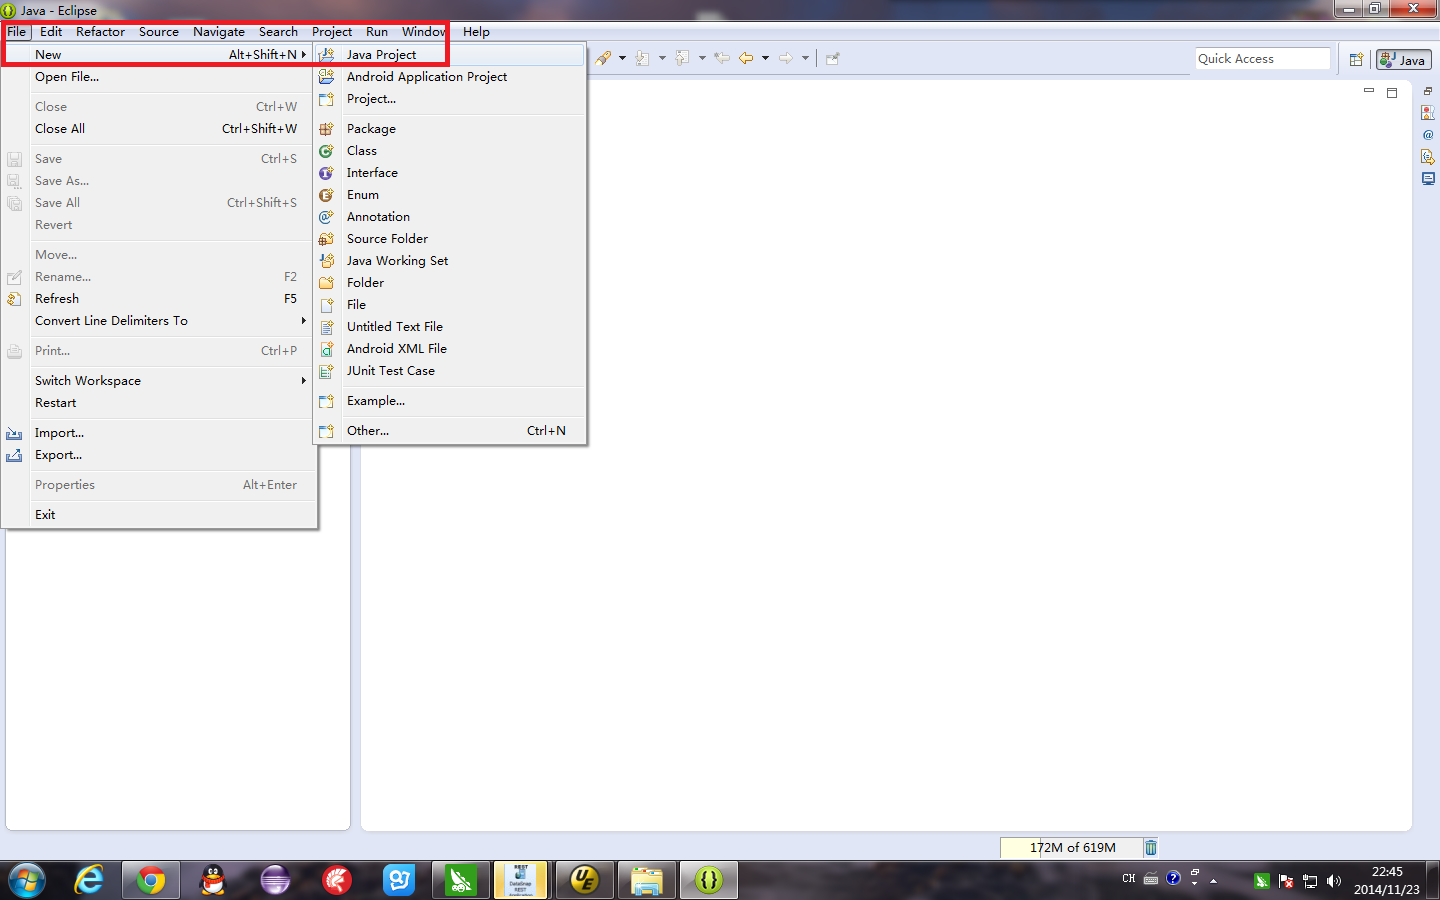Open UltraEdit from the taskbar
Viewport: 1440px width, 900px height.
click(584, 880)
